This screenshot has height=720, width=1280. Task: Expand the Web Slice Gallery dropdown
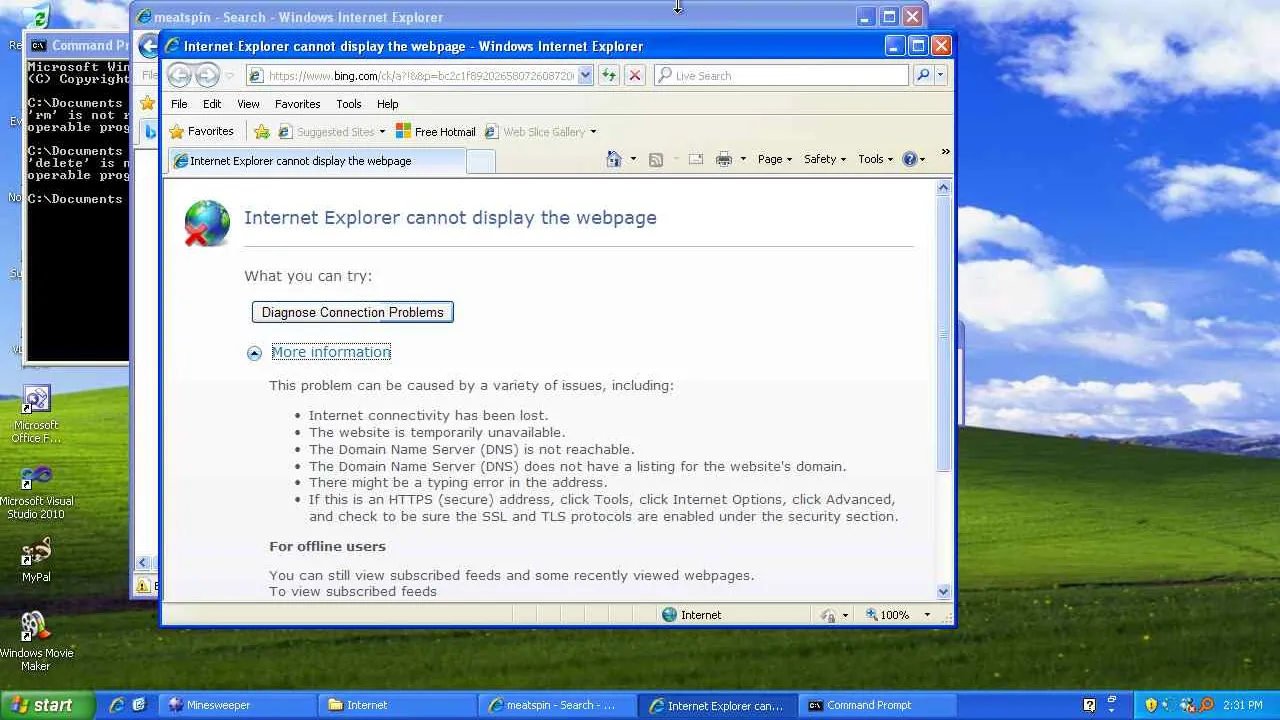pyautogui.click(x=593, y=132)
